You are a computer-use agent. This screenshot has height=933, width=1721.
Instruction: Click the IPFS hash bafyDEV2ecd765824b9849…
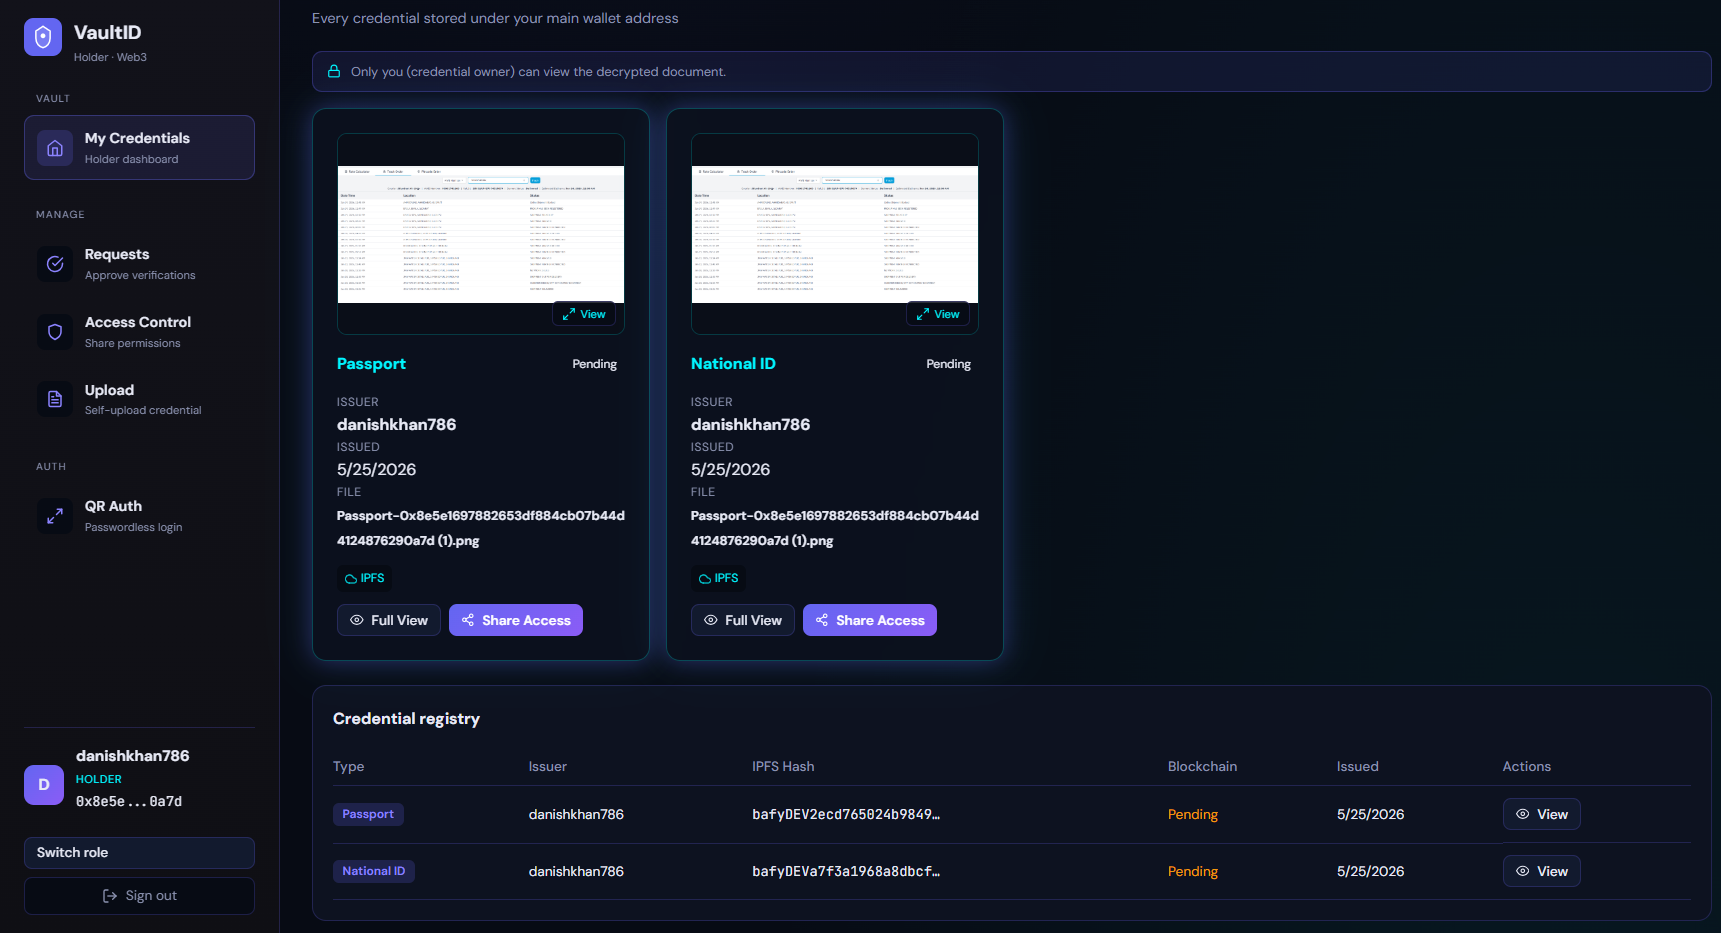click(846, 814)
